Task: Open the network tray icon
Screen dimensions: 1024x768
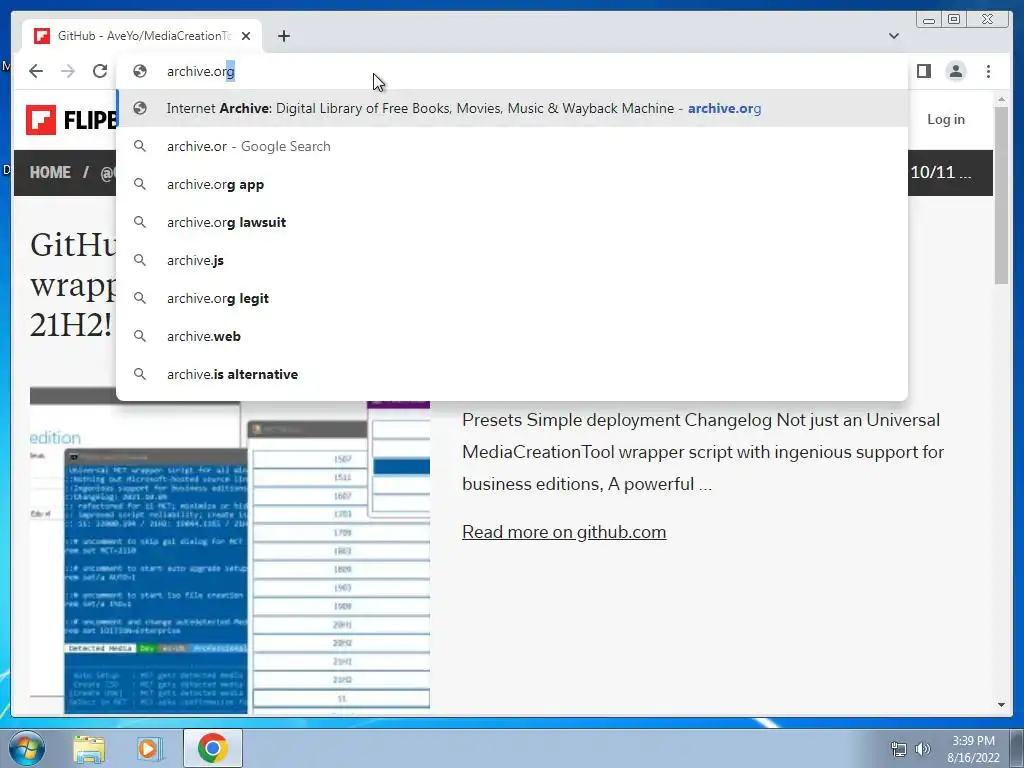Action: pos(899,749)
